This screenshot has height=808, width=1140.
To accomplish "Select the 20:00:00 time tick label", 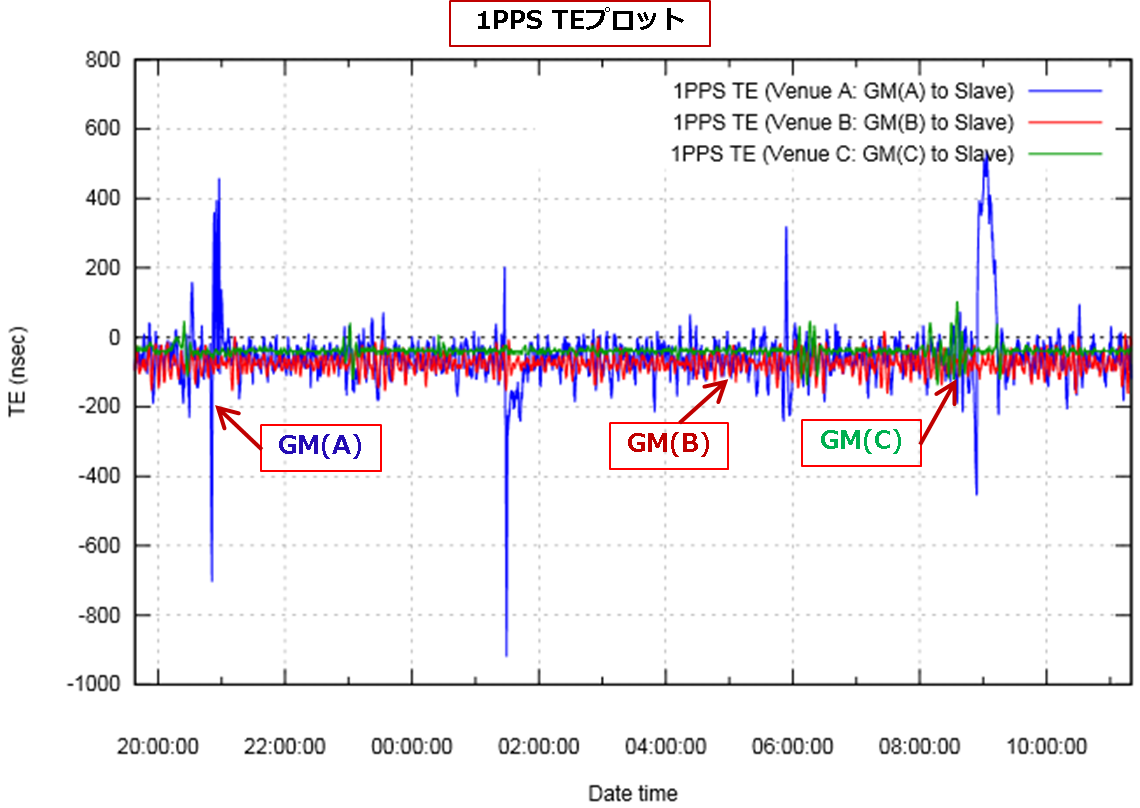I will [x=158, y=747].
